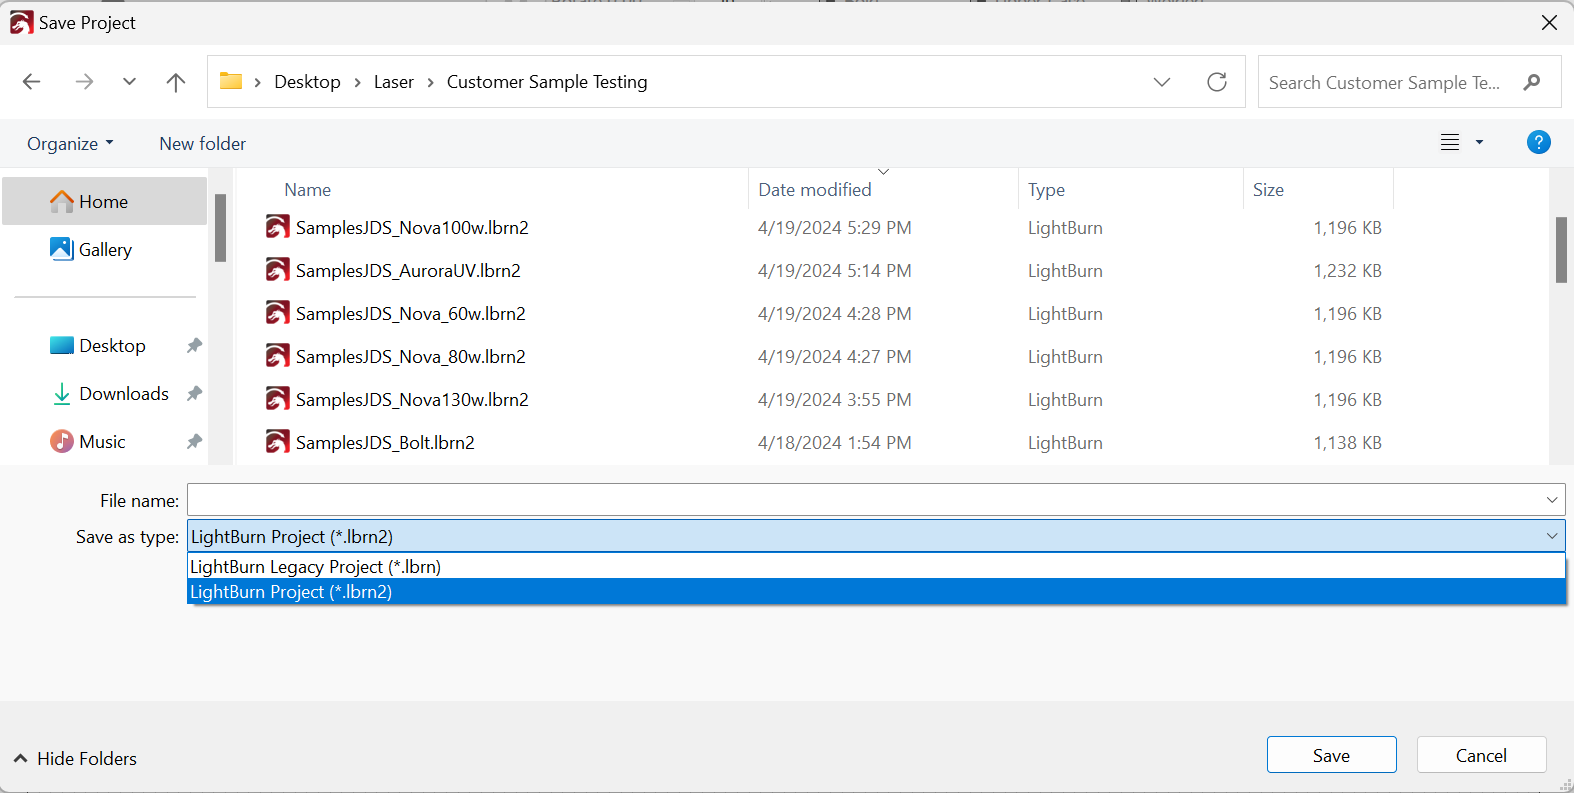Open recent locations chevron

click(129, 82)
